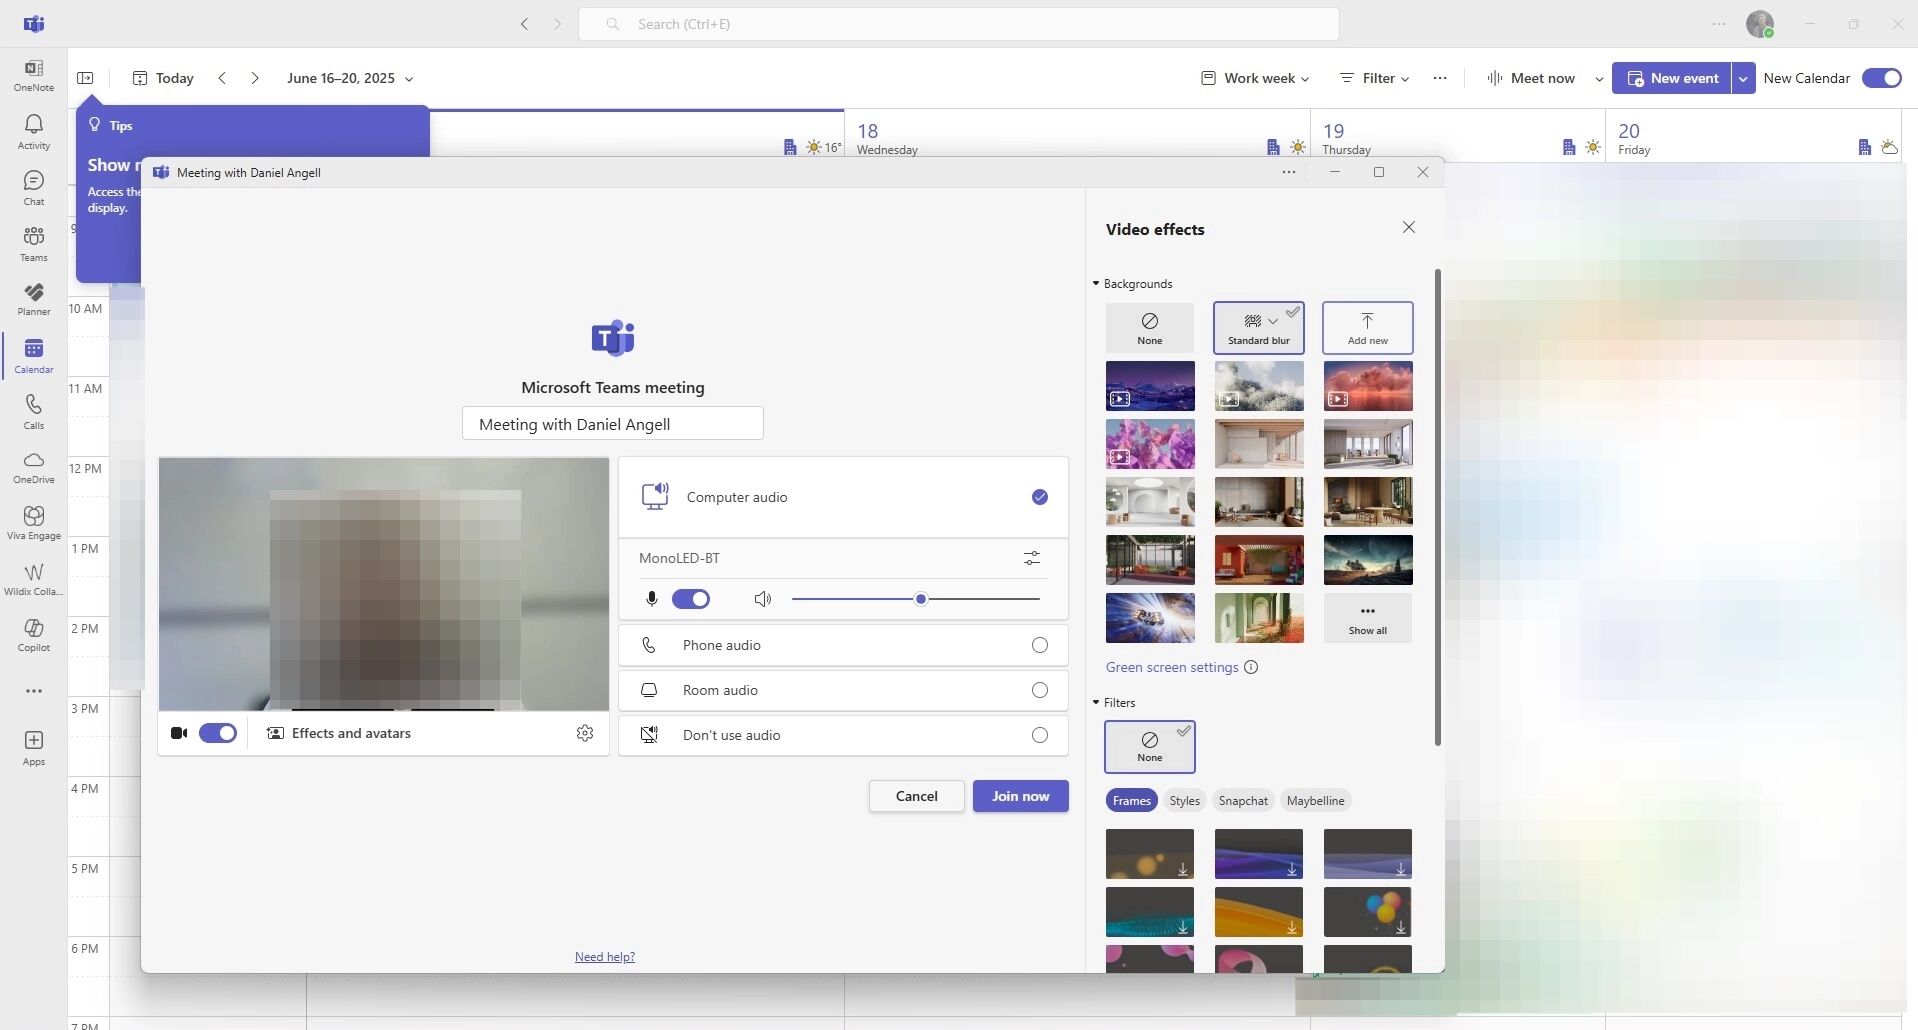Close the Video effects panel
Image resolution: width=1918 pixels, height=1030 pixels.
click(1409, 228)
